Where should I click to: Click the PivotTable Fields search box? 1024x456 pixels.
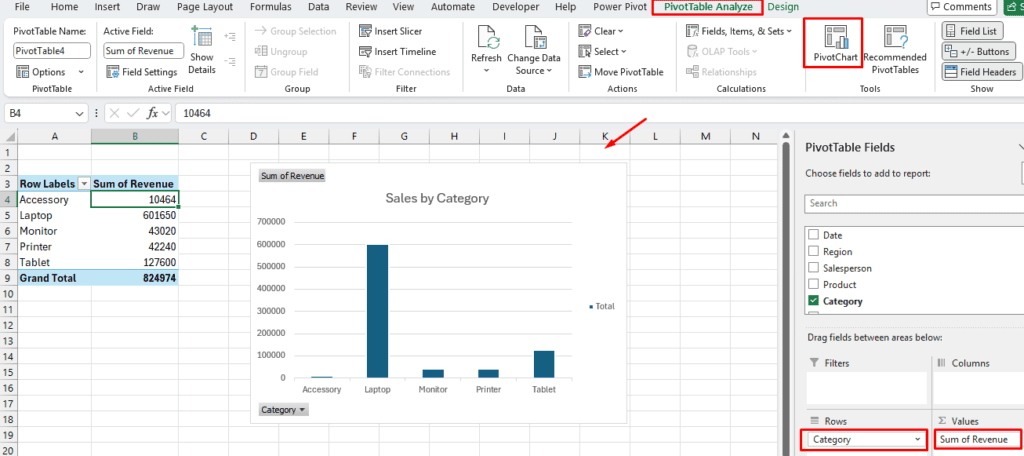point(914,203)
